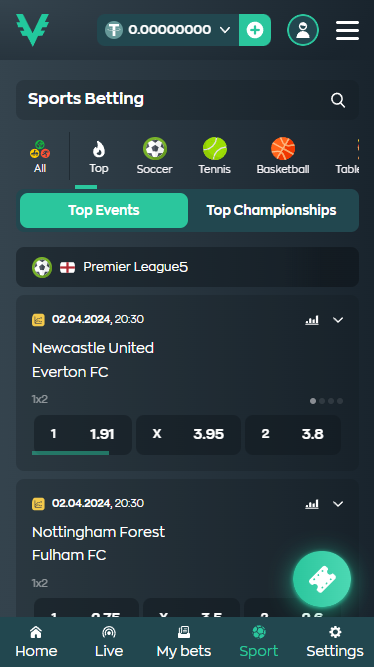The width and height of the screenshot is (374, 667).
Task: Select the Top Events tab
Action: tap(104, 211)
